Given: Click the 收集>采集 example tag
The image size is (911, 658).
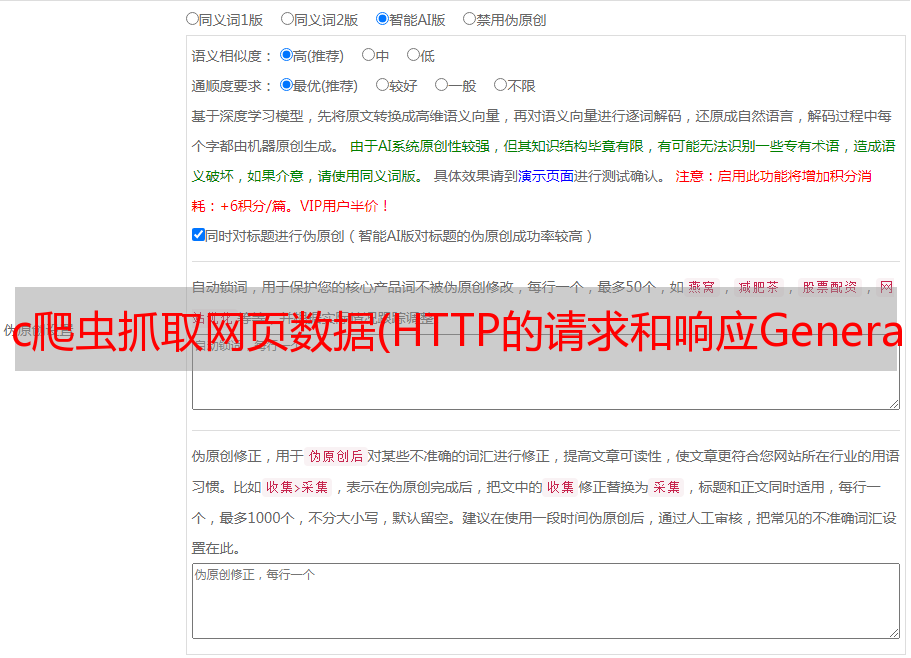Looking at the screenshot, I should 297,487.
